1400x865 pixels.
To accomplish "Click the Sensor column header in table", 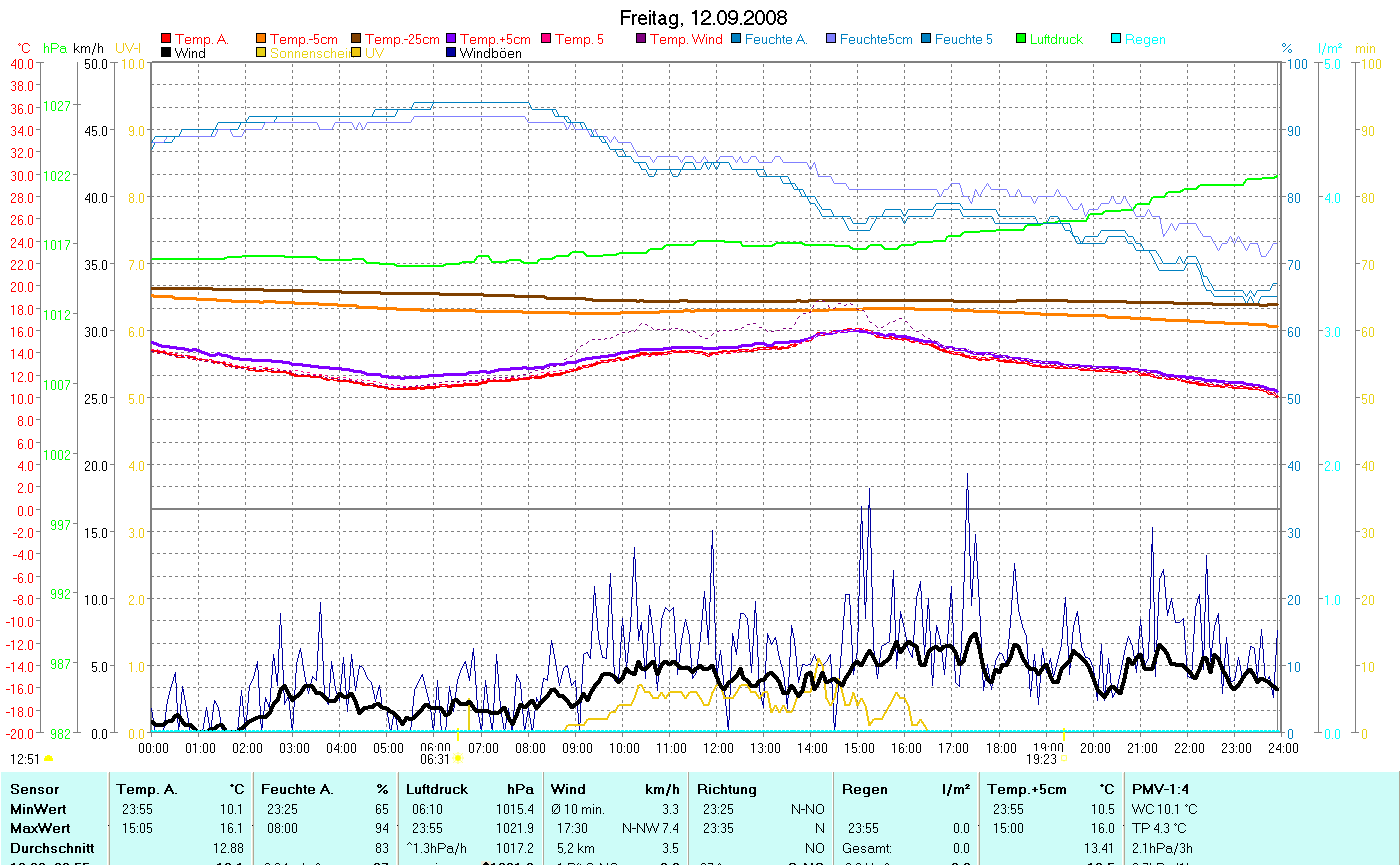I will click(34, 789).
